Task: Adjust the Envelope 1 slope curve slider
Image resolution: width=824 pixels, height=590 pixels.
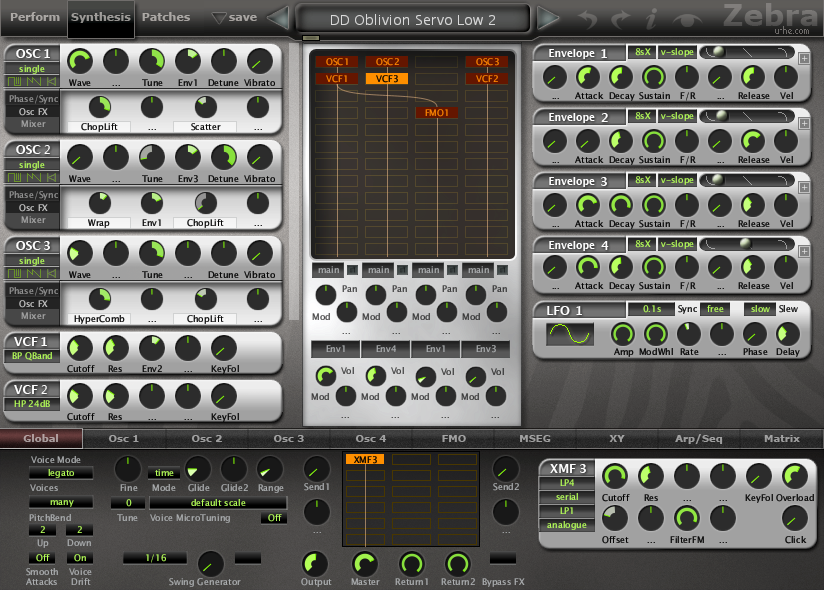Action: coord(746,52)
